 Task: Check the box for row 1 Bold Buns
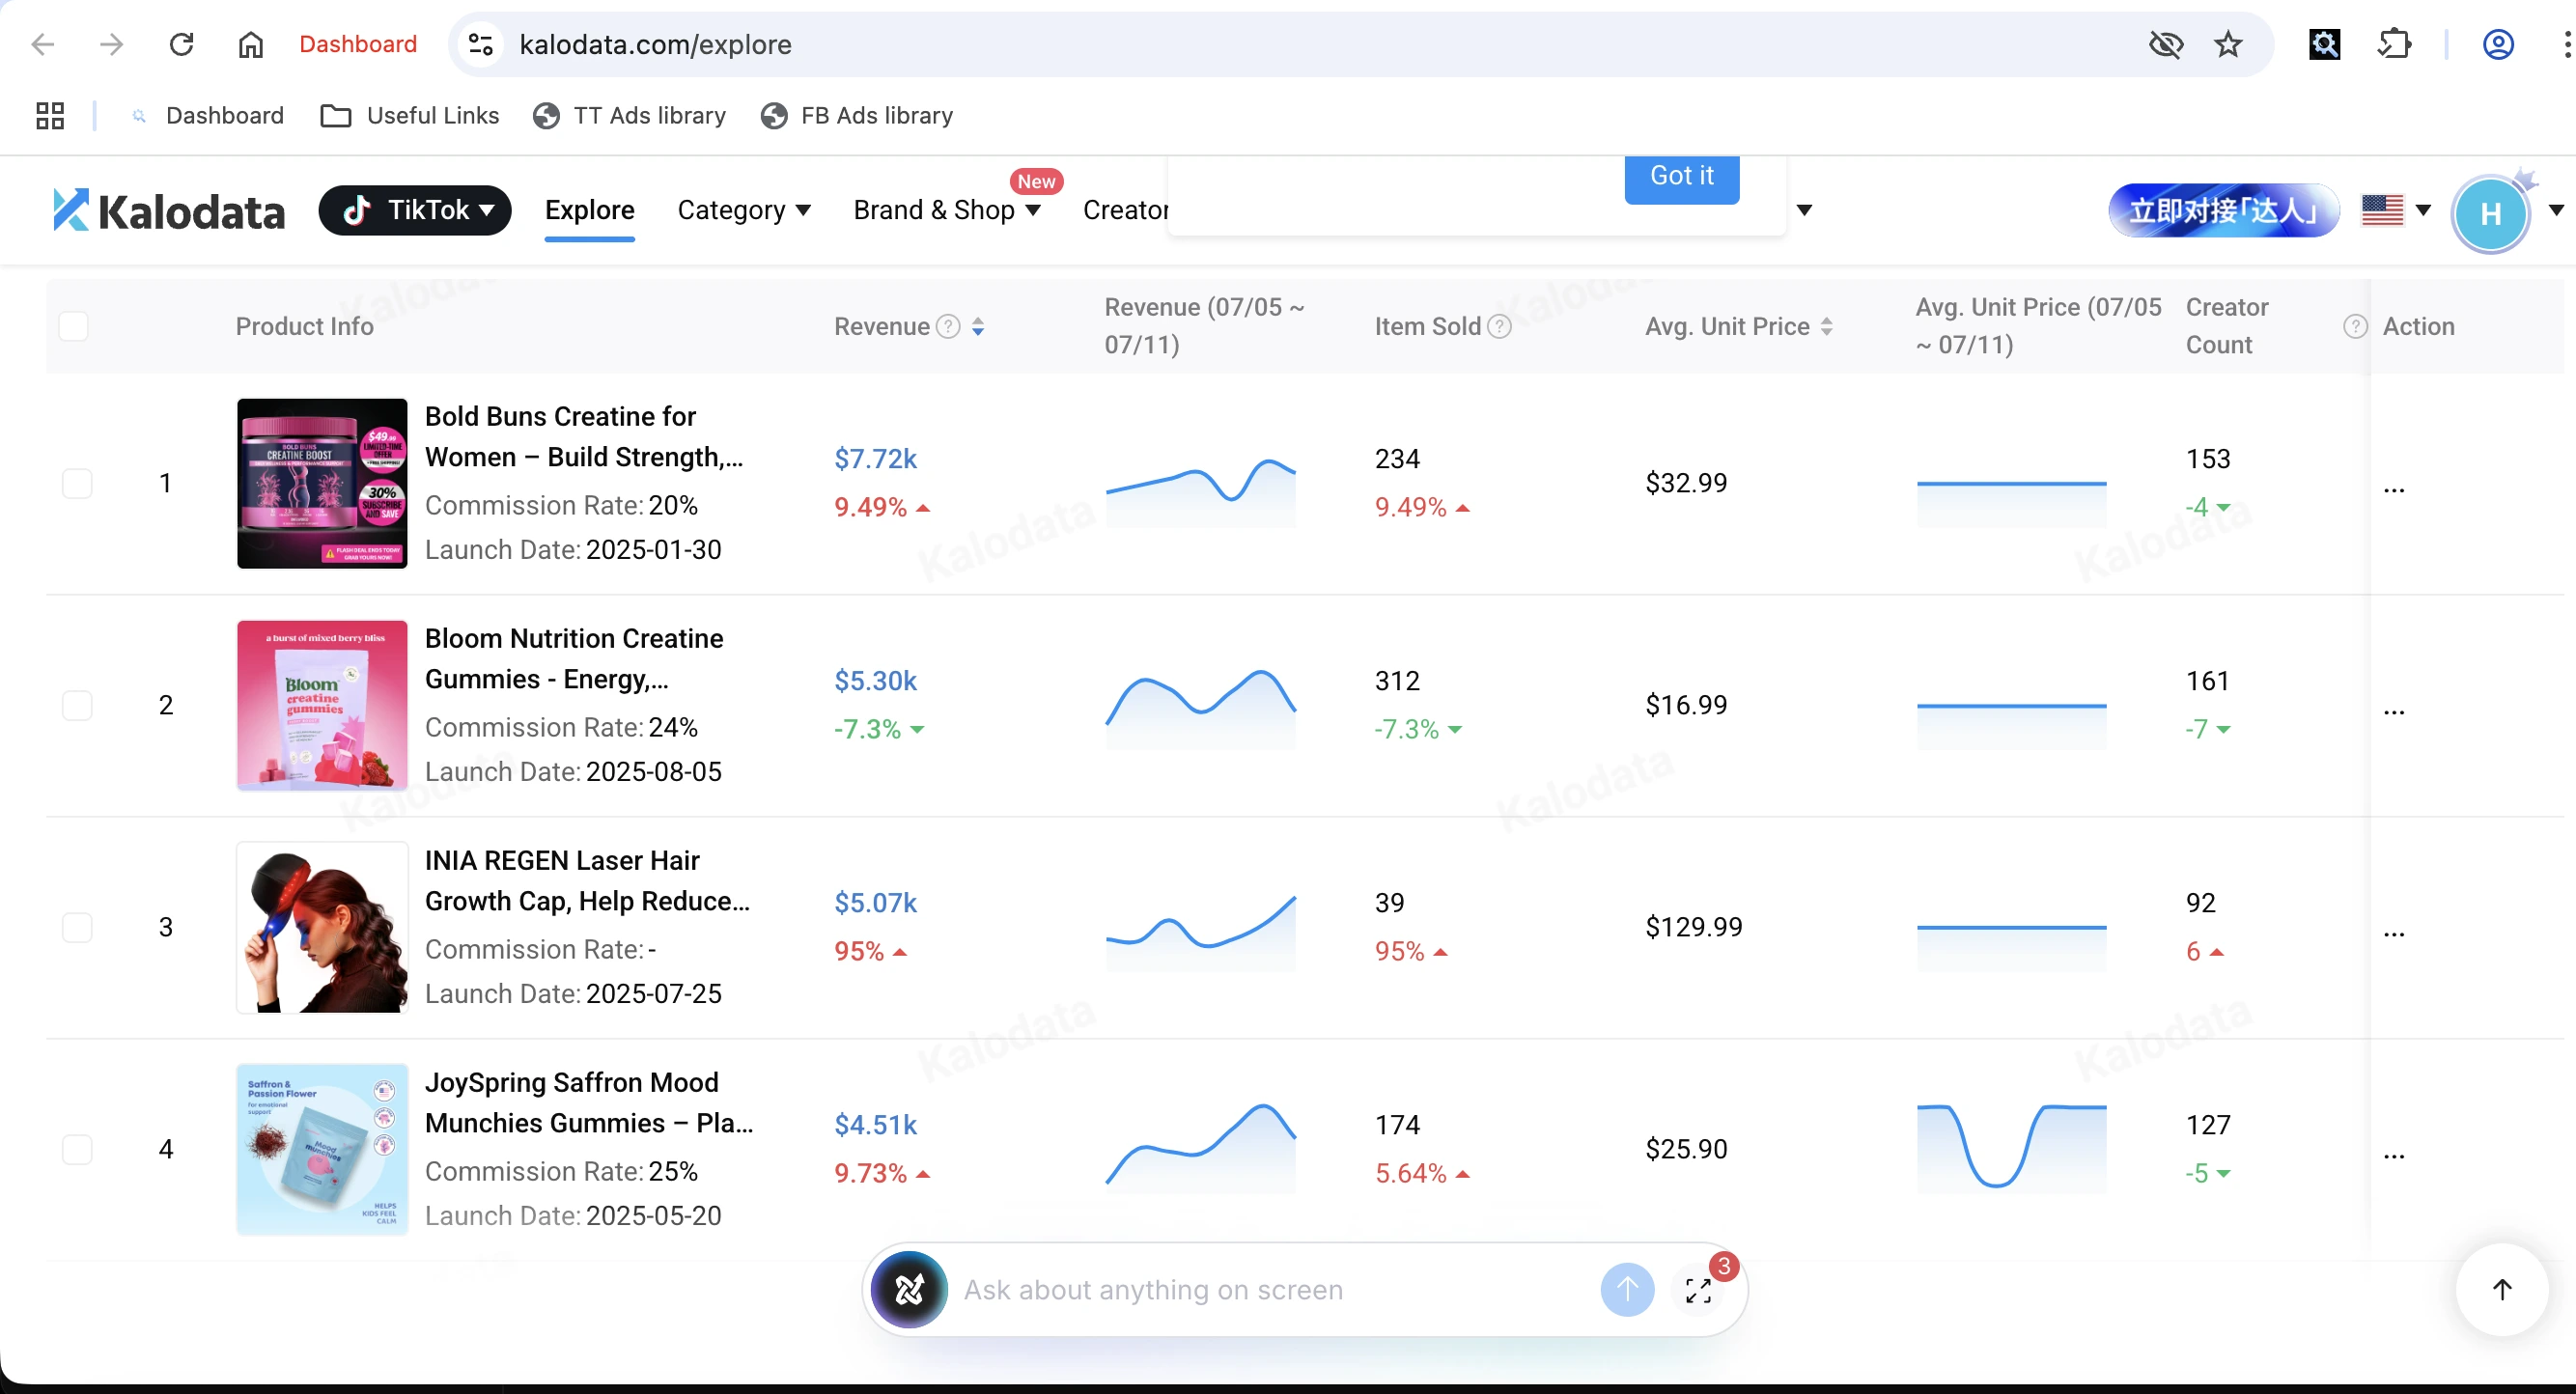[77, 484]
